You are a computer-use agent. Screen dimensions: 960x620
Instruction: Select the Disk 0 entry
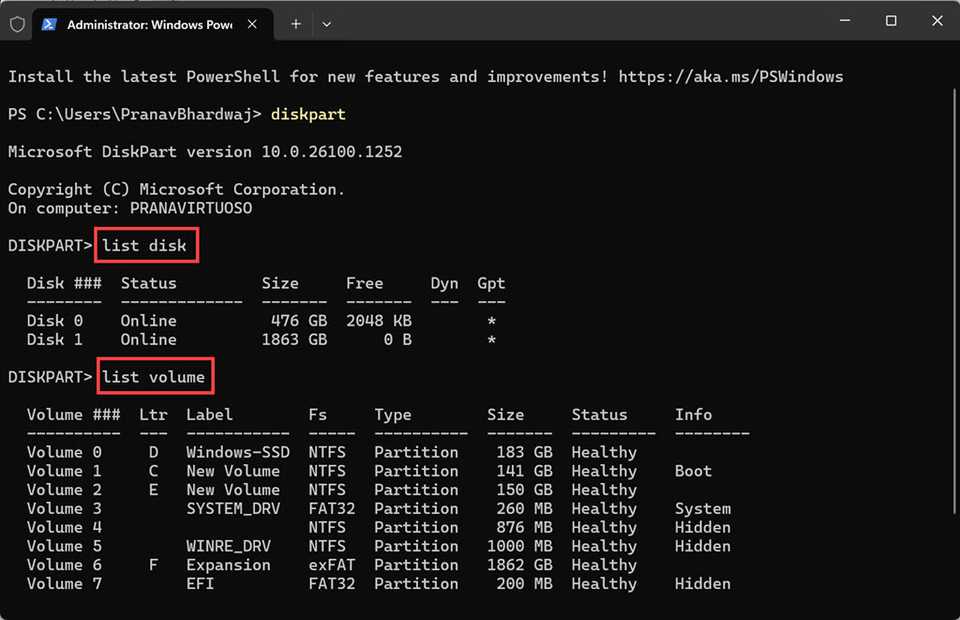[x=54, y=320]
